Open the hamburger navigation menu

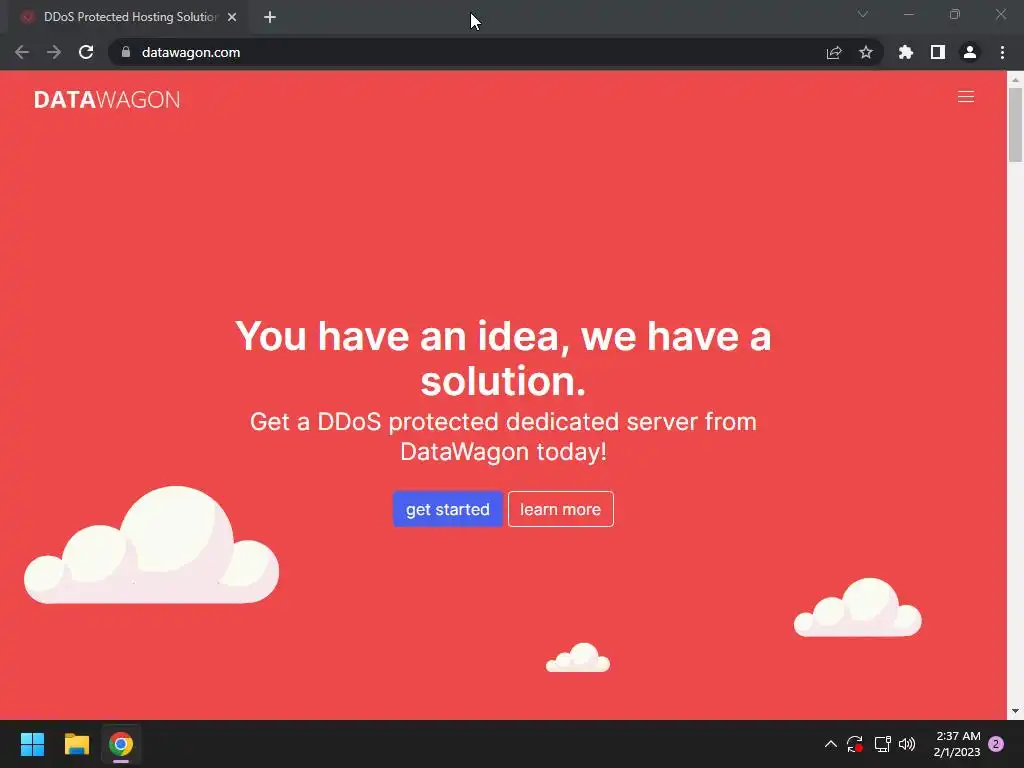(x=965, y=97)
